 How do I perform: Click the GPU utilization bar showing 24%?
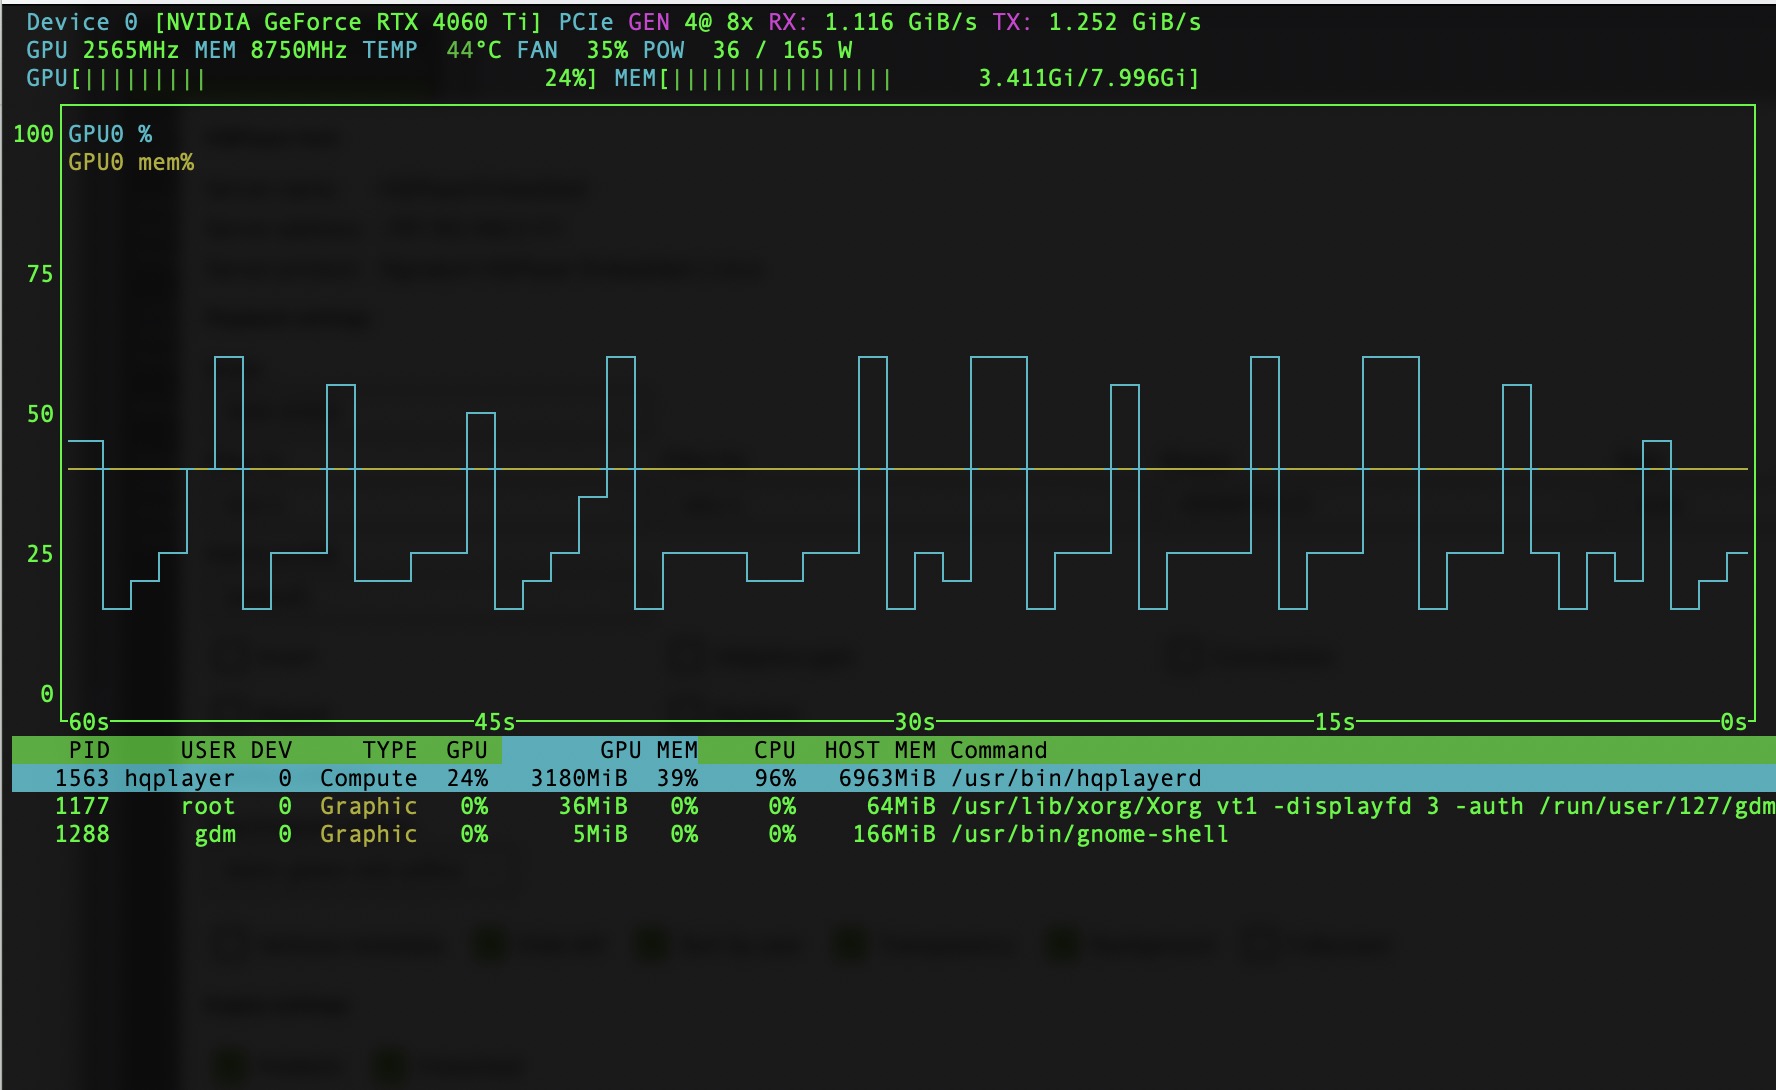312,78
